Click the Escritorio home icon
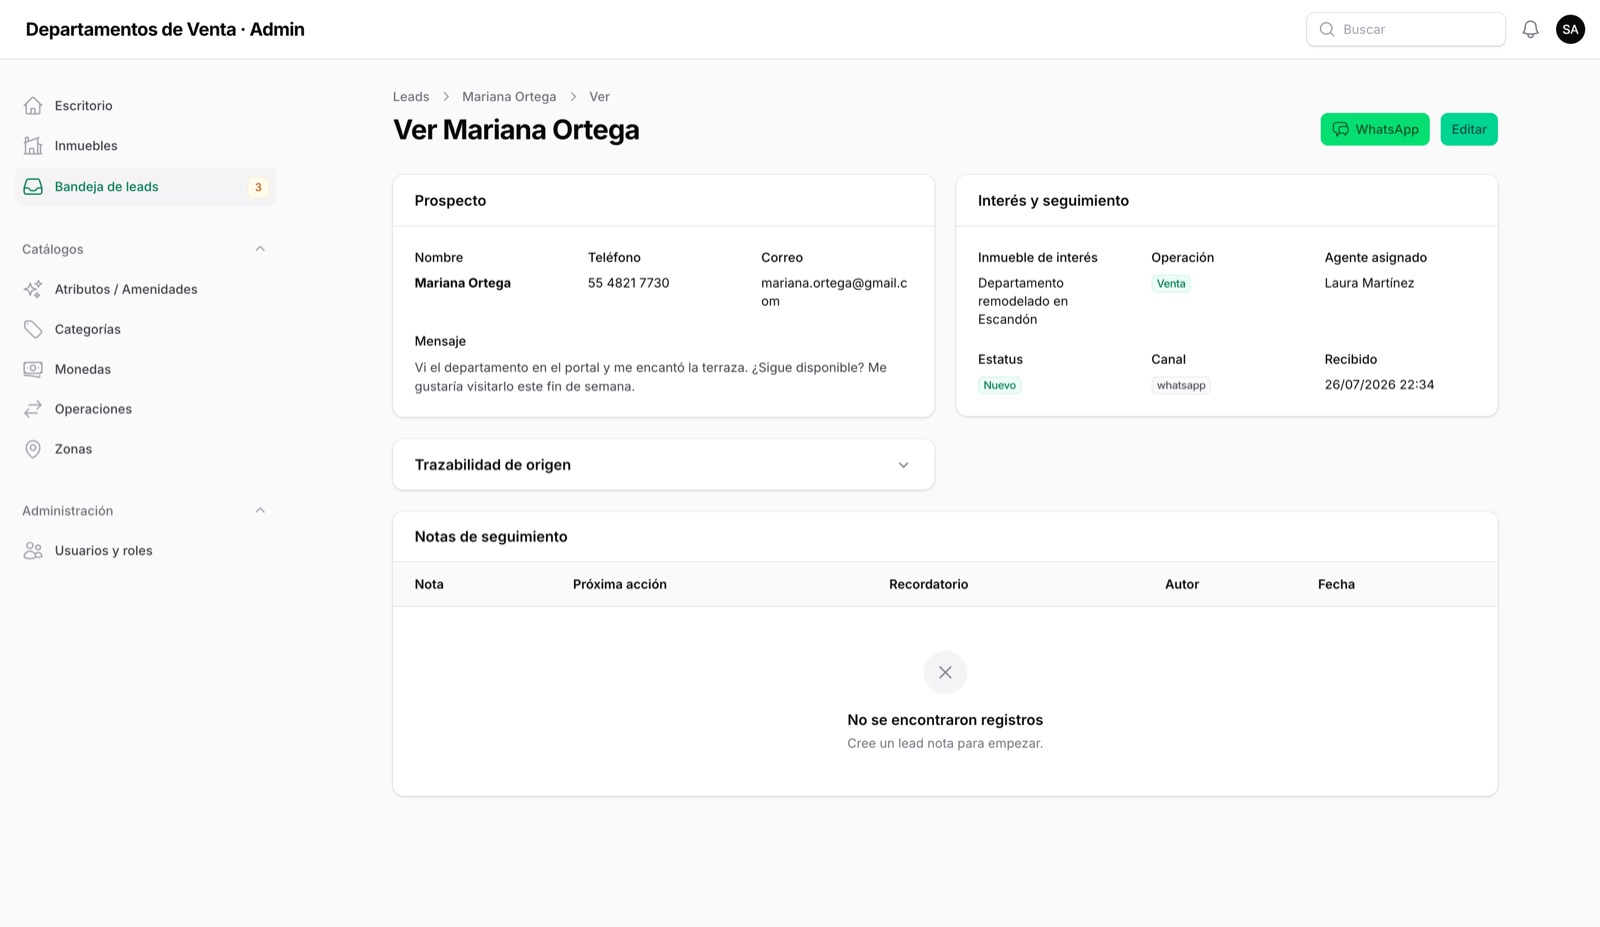This screenshot has width=1600, height=927. tap(33, 106)
